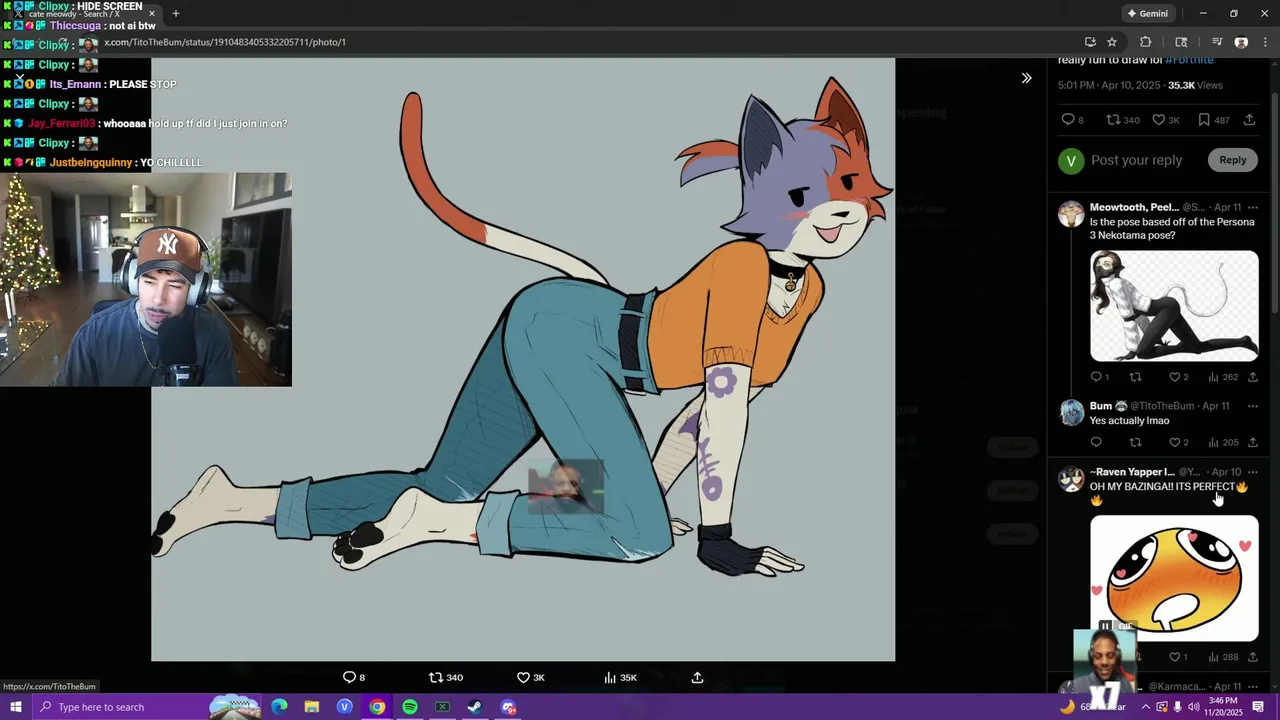Open the blushing emoji GIF
The width and height of the screenshot is (1280, 720).
pyautogui.click(x=1174, y=578)
